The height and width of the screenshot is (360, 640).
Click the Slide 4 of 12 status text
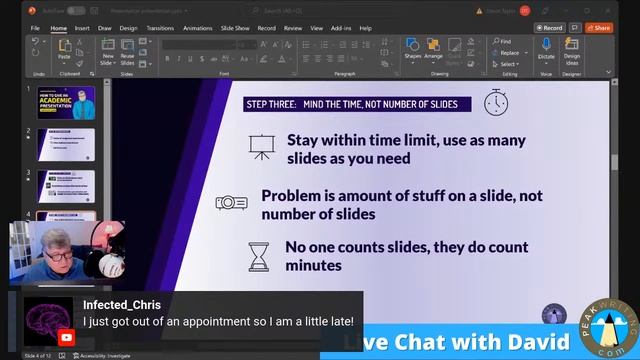click(x=38, y=356)
